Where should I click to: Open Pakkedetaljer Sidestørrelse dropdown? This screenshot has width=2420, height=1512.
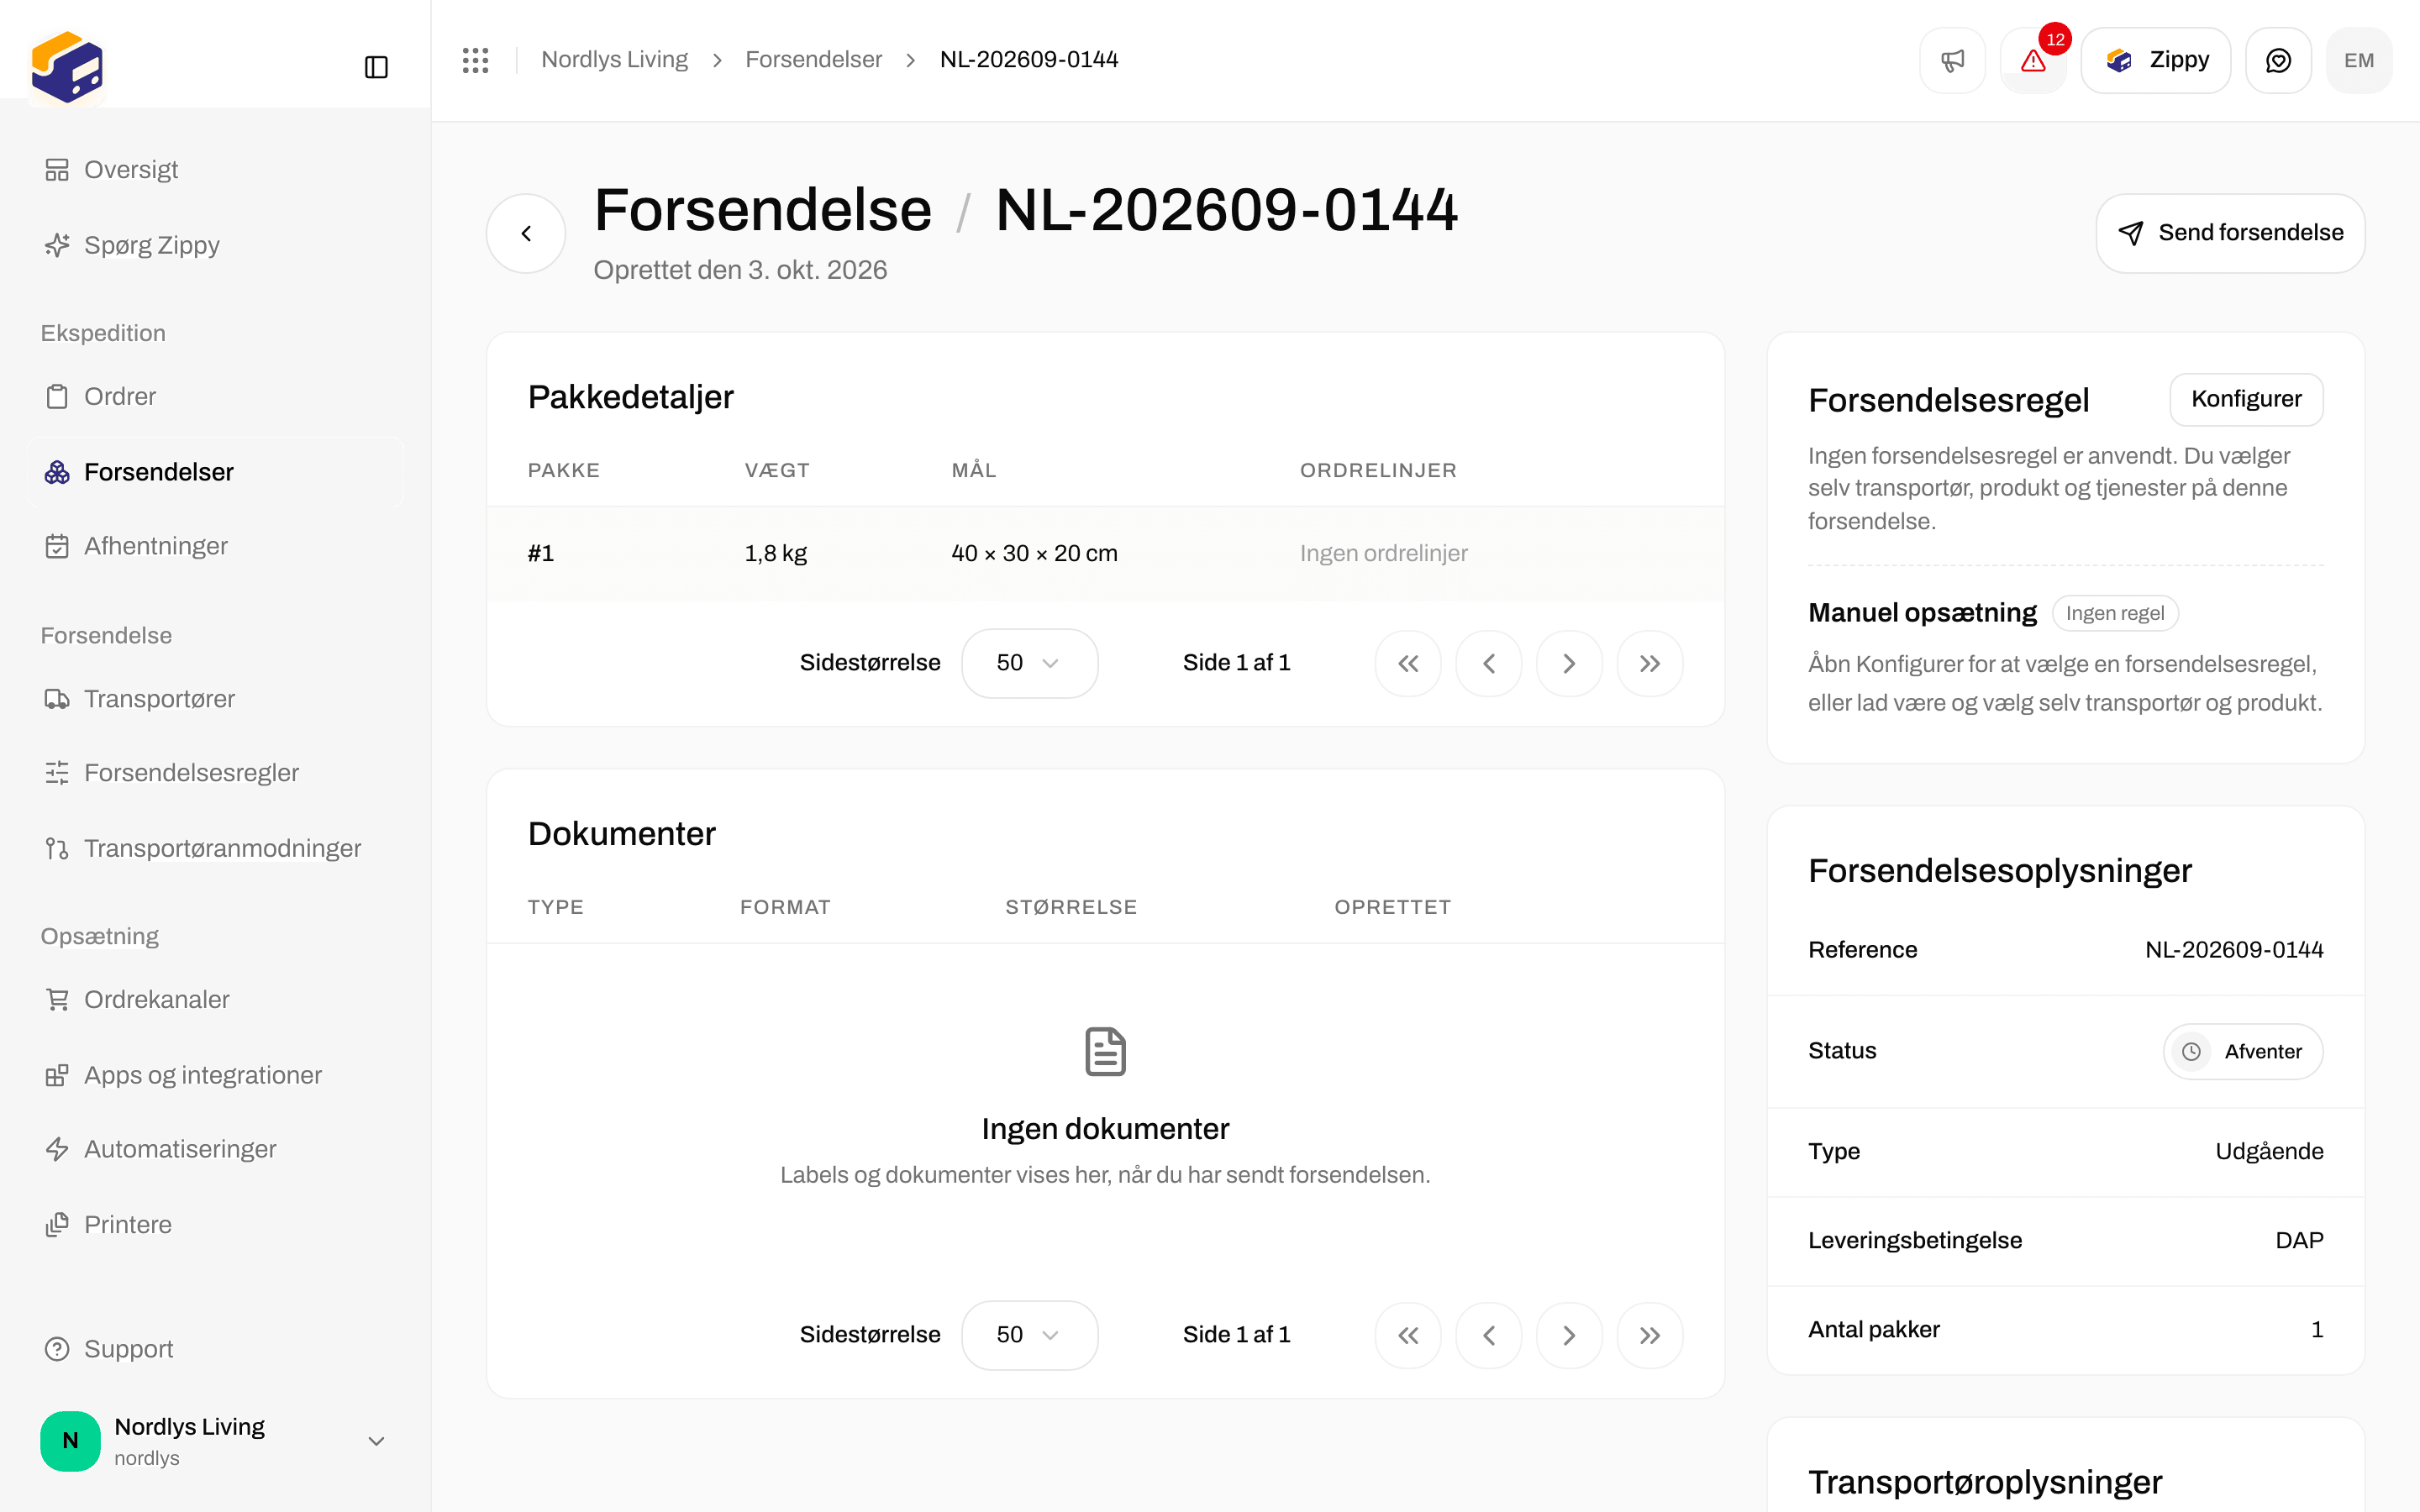[1029, 663]
